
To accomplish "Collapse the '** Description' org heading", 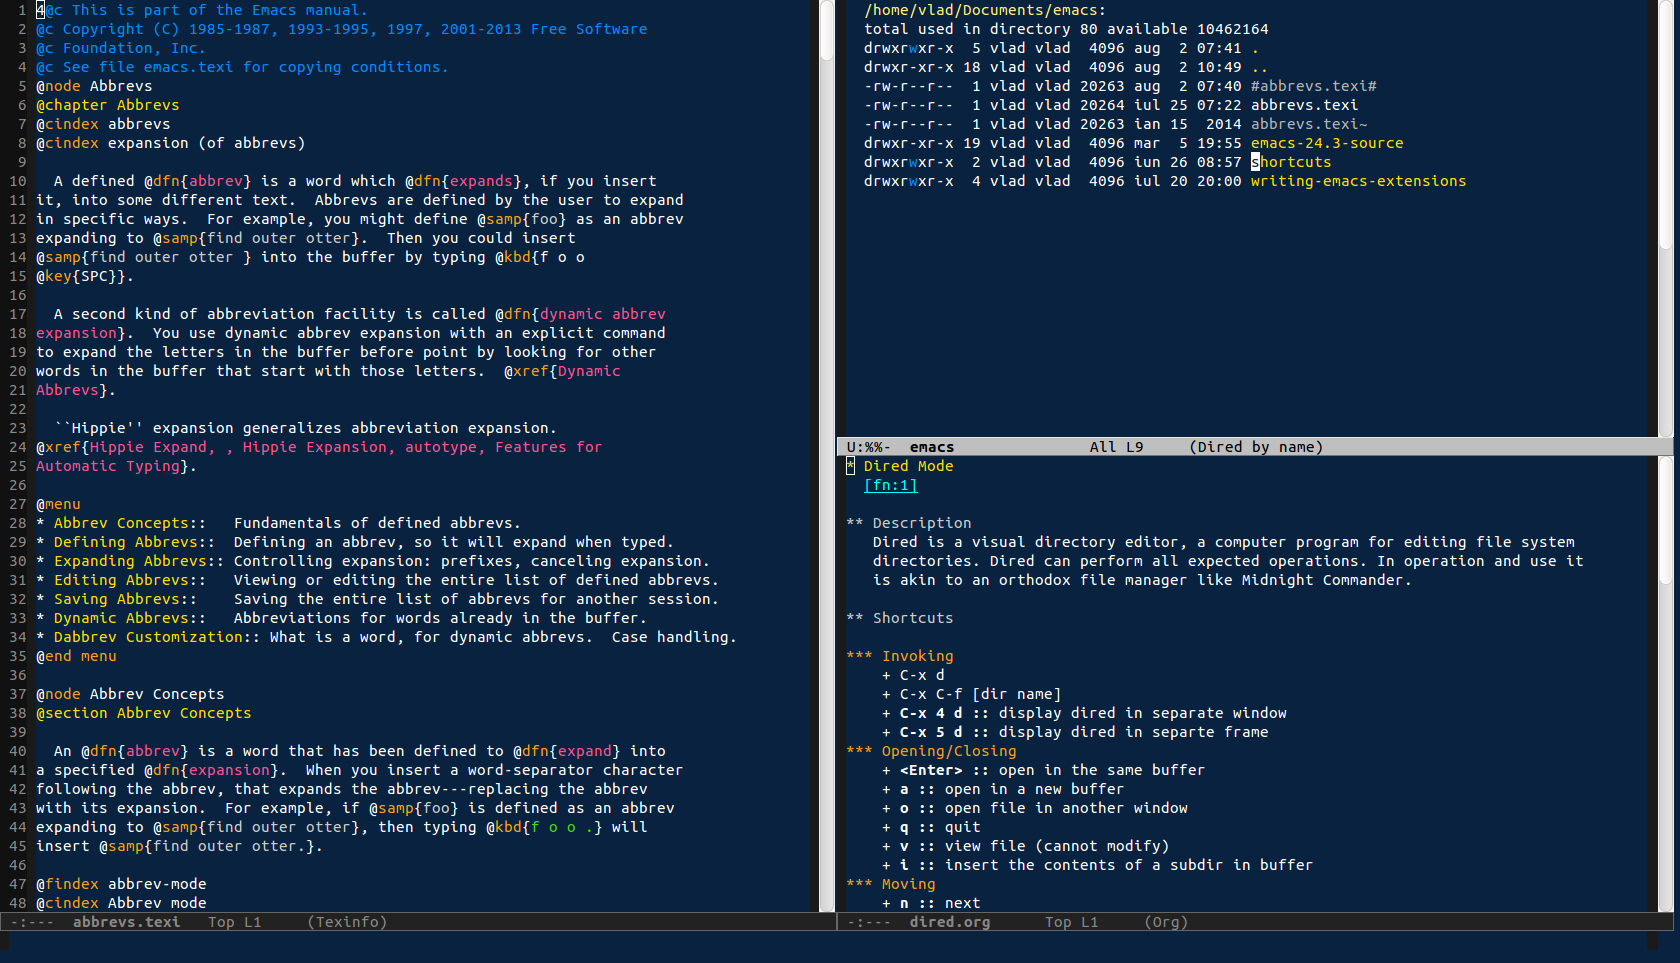I will coord(909,523).
